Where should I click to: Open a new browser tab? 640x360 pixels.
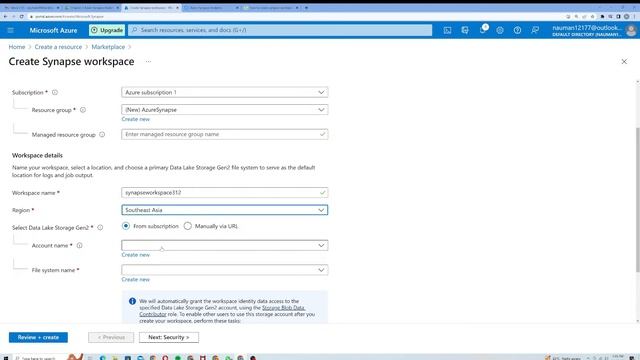point(306,8)
